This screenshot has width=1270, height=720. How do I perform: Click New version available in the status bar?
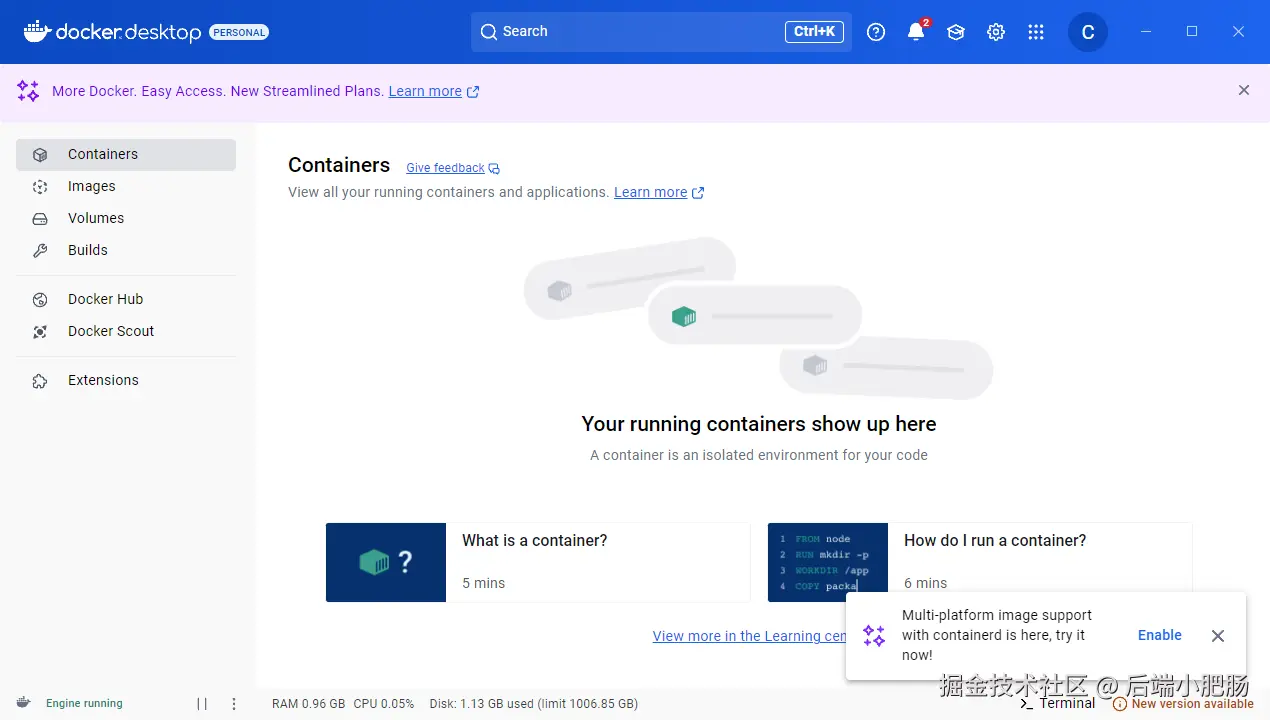pyautogui.click(x=1192, y=704)
